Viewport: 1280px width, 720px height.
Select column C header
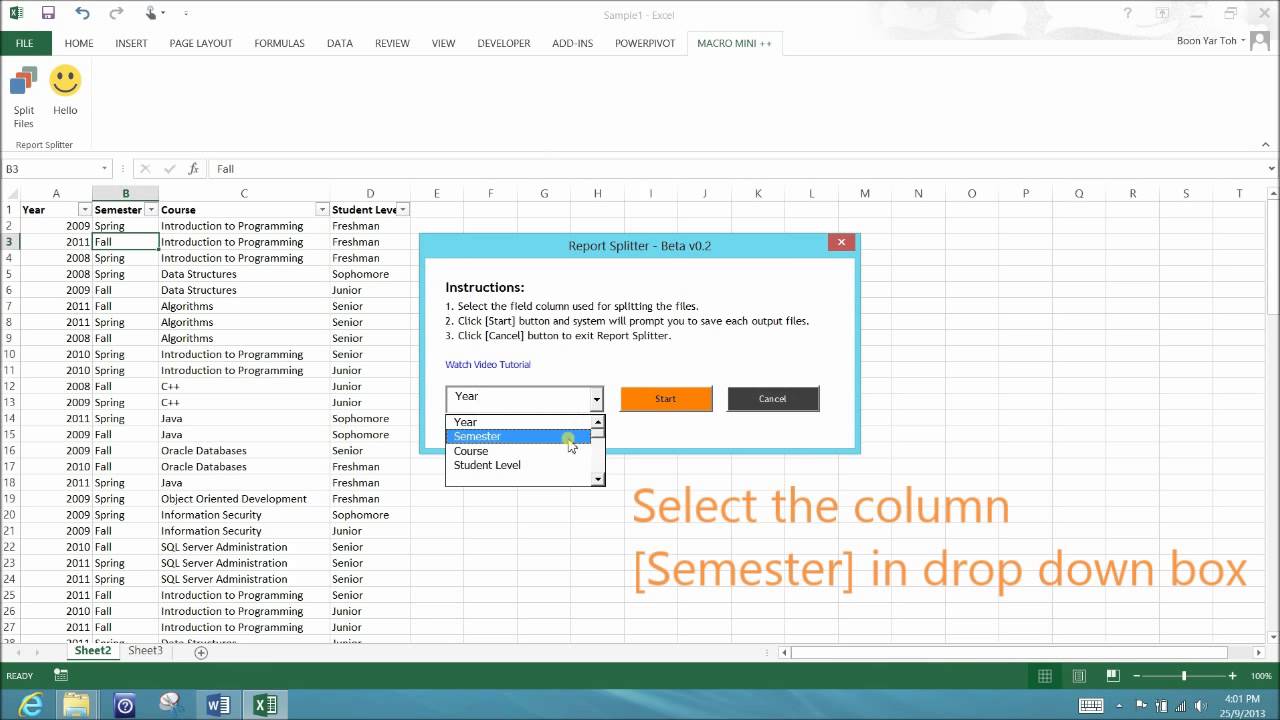point(244,193)
